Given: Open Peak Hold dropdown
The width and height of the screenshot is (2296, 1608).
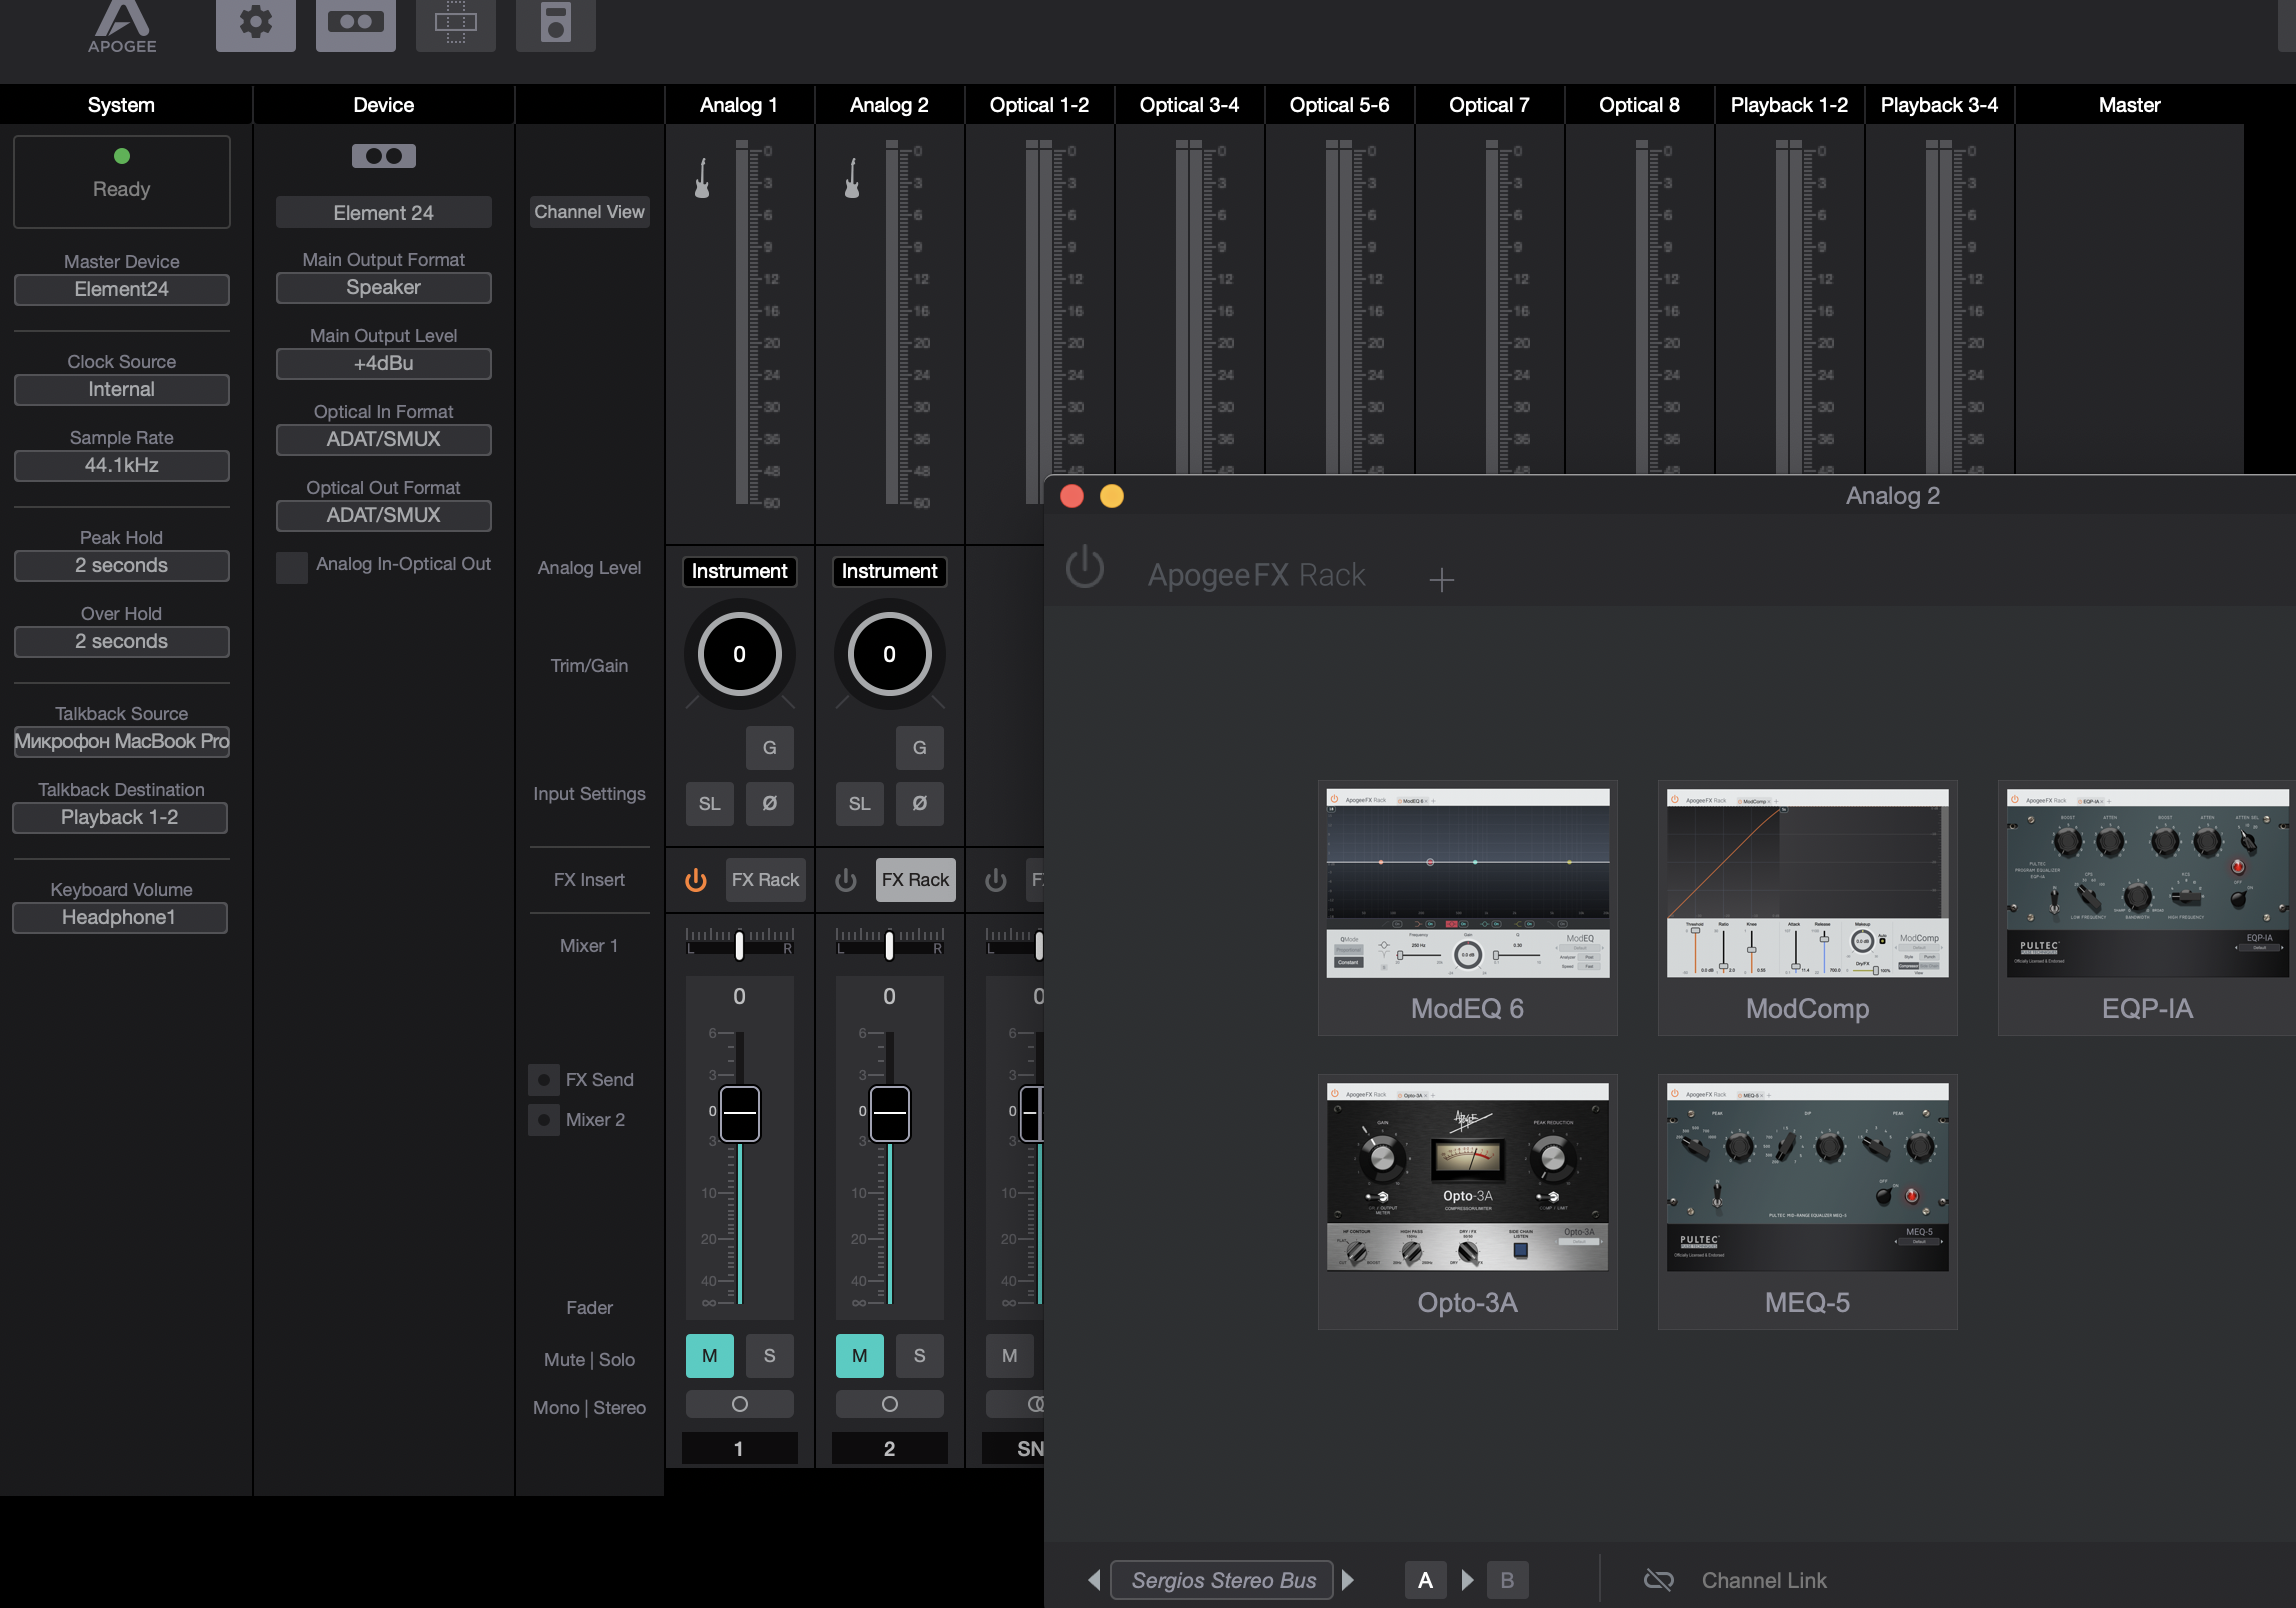Looking at the screenshot, I should pos(122,566).
